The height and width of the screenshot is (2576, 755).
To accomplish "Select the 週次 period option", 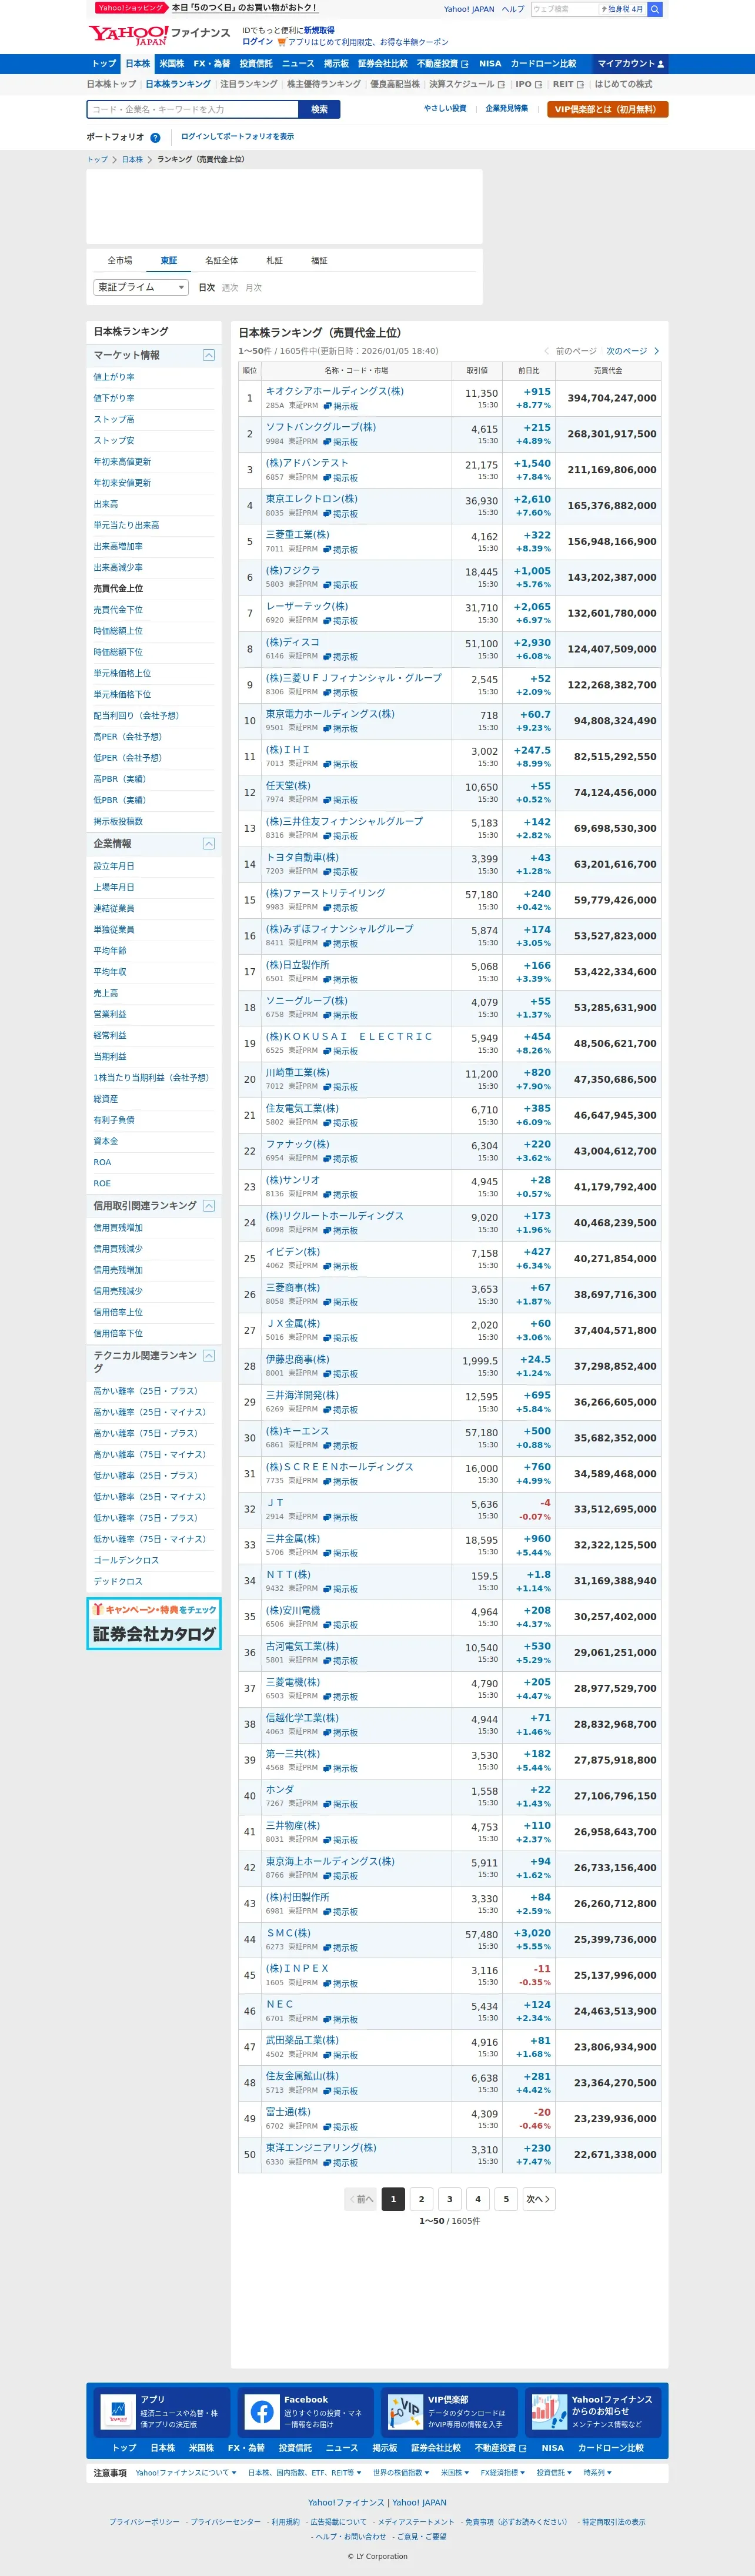I will [x=230, y=288].
